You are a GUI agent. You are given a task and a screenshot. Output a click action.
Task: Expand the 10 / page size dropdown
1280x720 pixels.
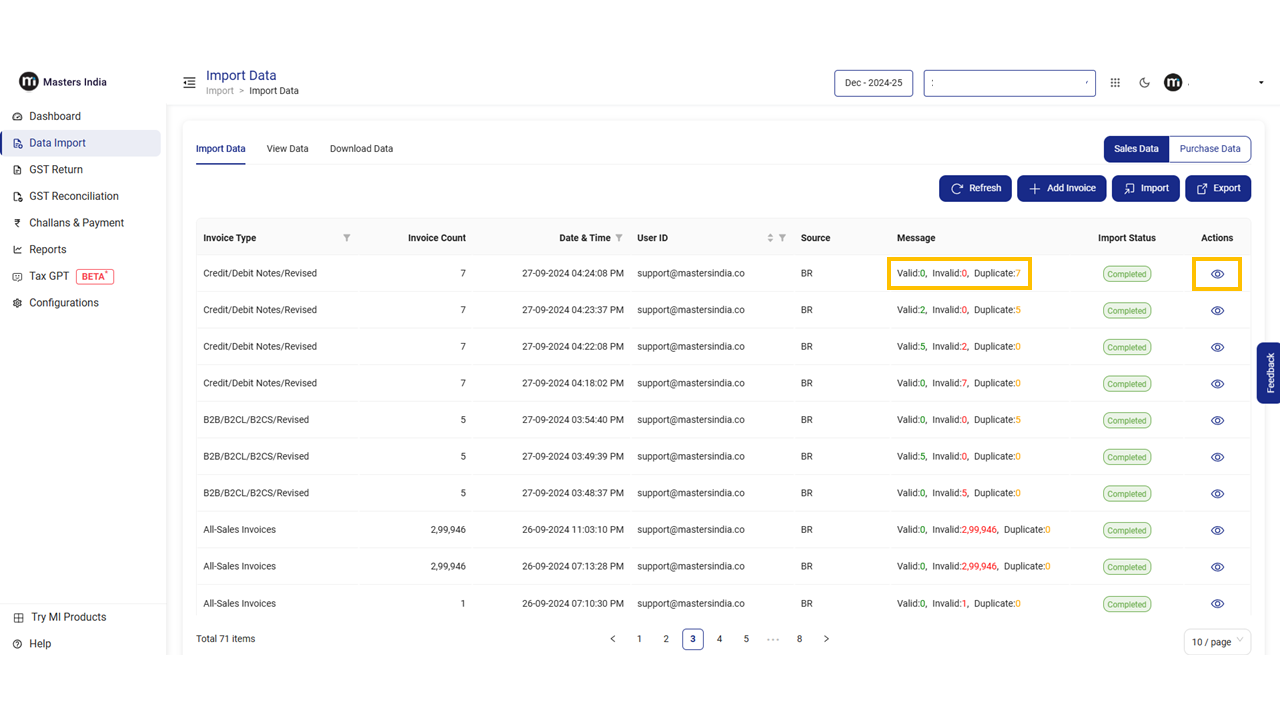click(x=1216, y=642)
